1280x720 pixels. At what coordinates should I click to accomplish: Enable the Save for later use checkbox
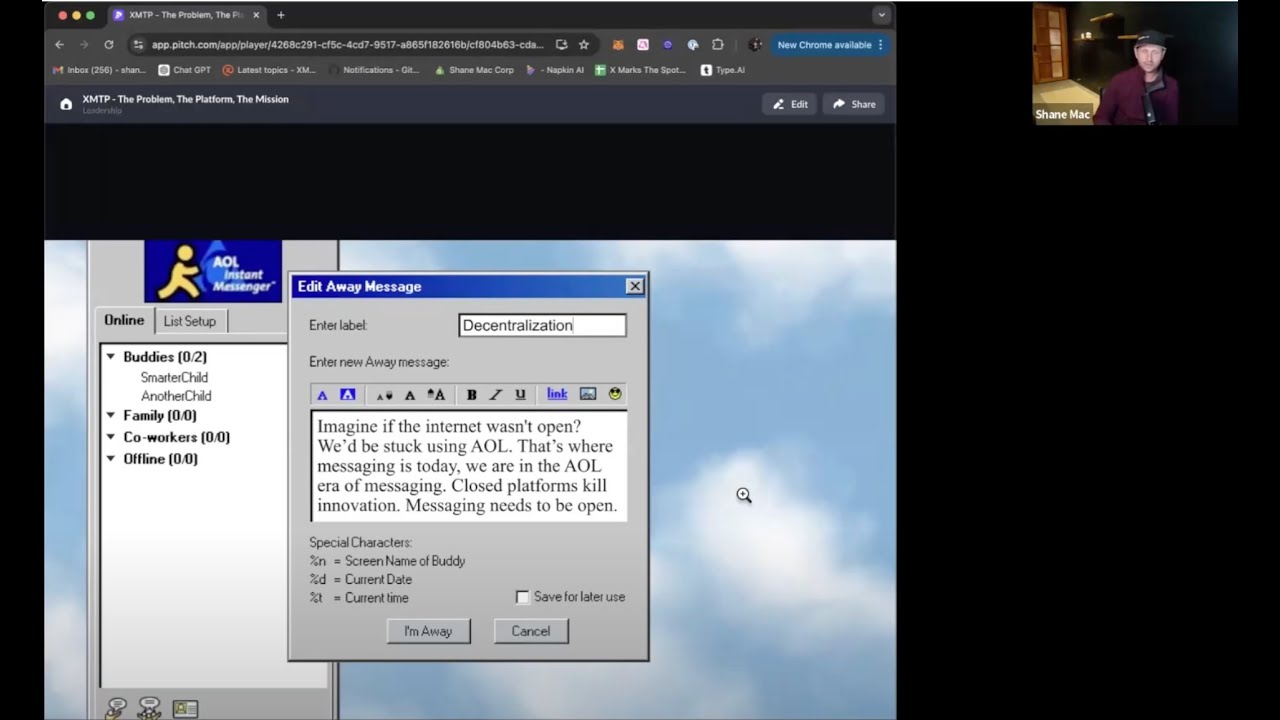[522, 597]
